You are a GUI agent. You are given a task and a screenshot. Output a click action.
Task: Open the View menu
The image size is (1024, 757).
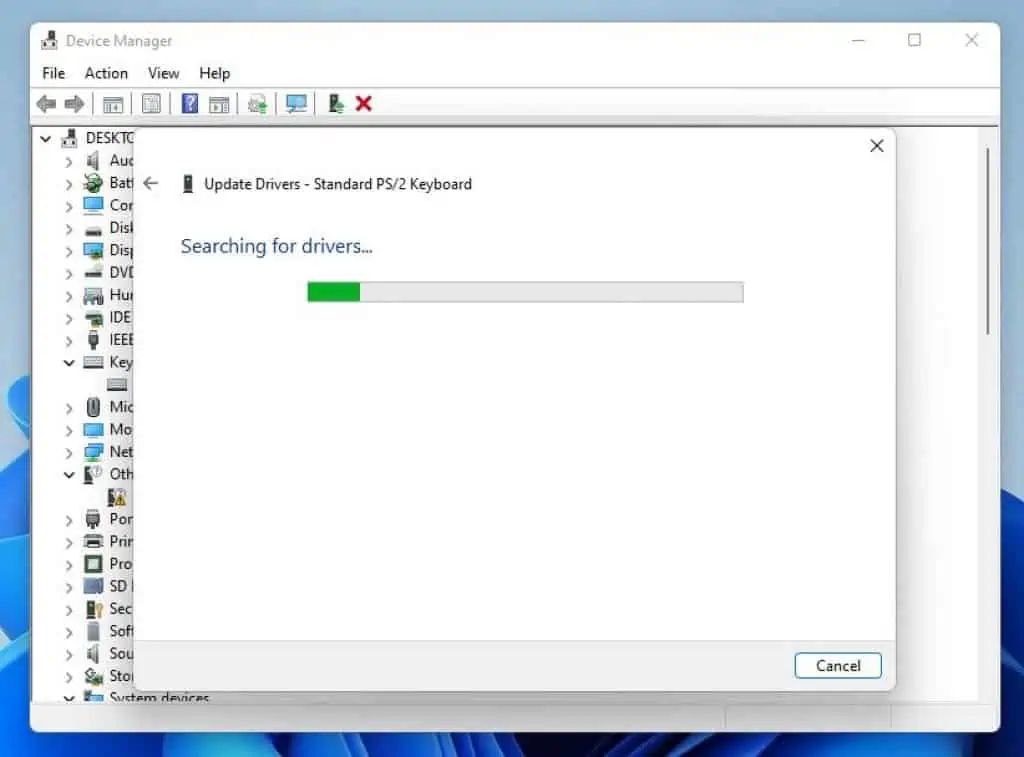point(163,73)
